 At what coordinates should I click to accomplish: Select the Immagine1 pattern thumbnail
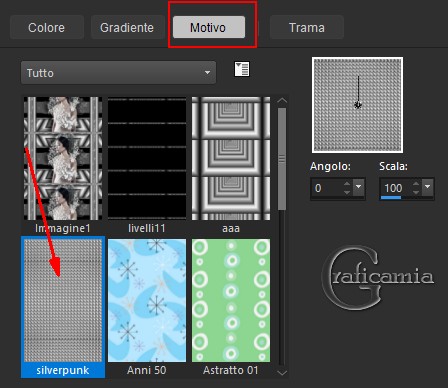click(63, 158)
